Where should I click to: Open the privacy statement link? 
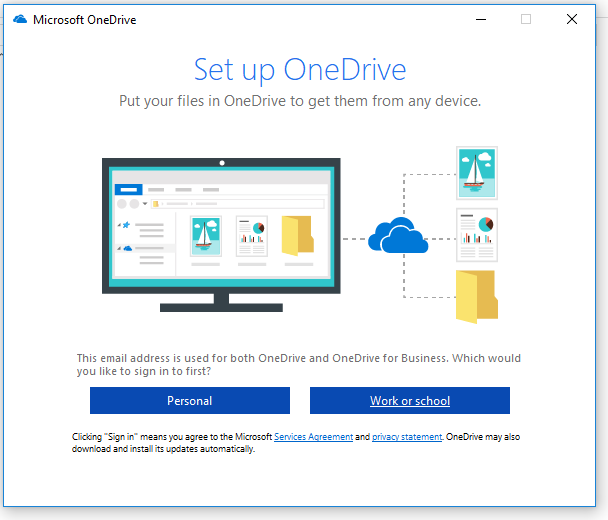tap(407, 437)
